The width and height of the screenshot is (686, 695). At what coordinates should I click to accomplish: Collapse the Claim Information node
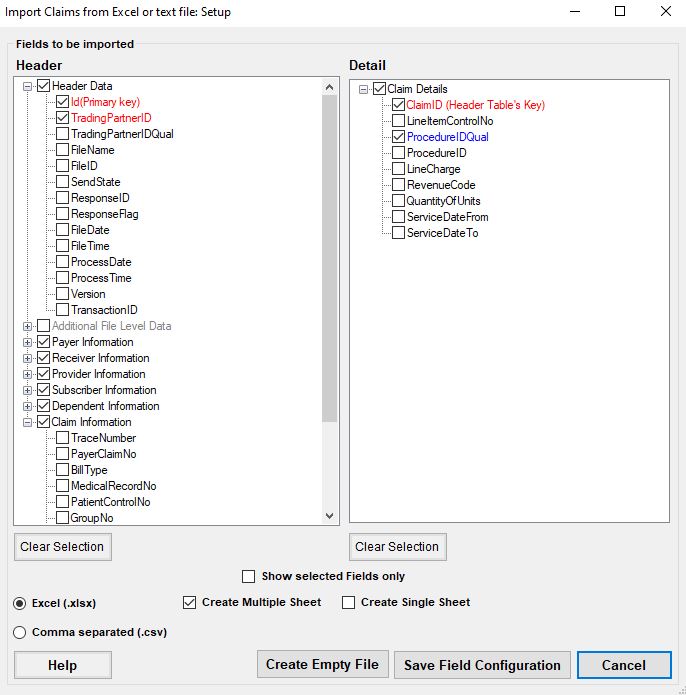pos(27,422)
